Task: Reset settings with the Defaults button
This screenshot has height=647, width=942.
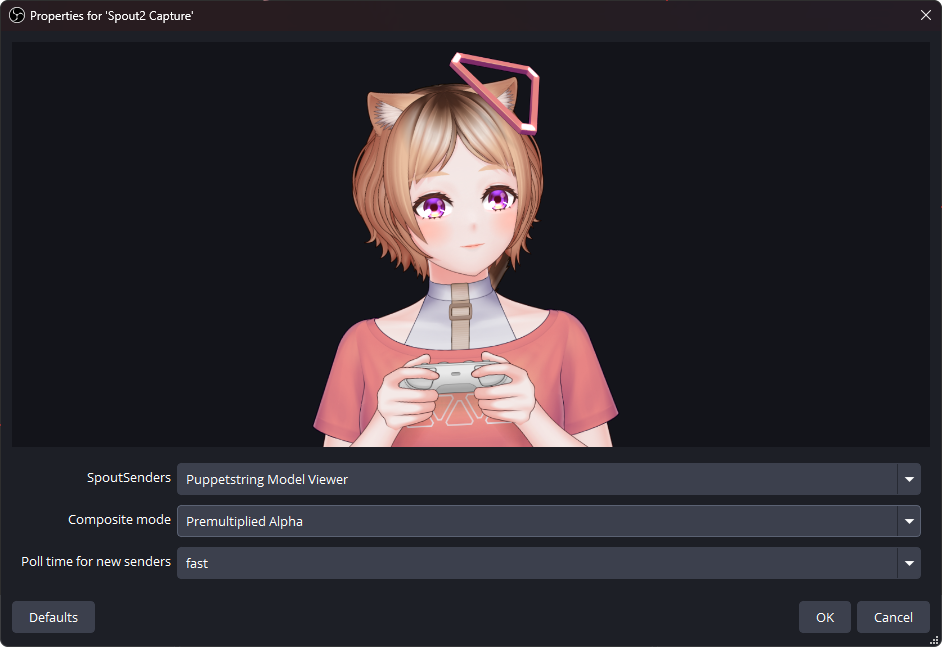Action: (x=53, y=617)
